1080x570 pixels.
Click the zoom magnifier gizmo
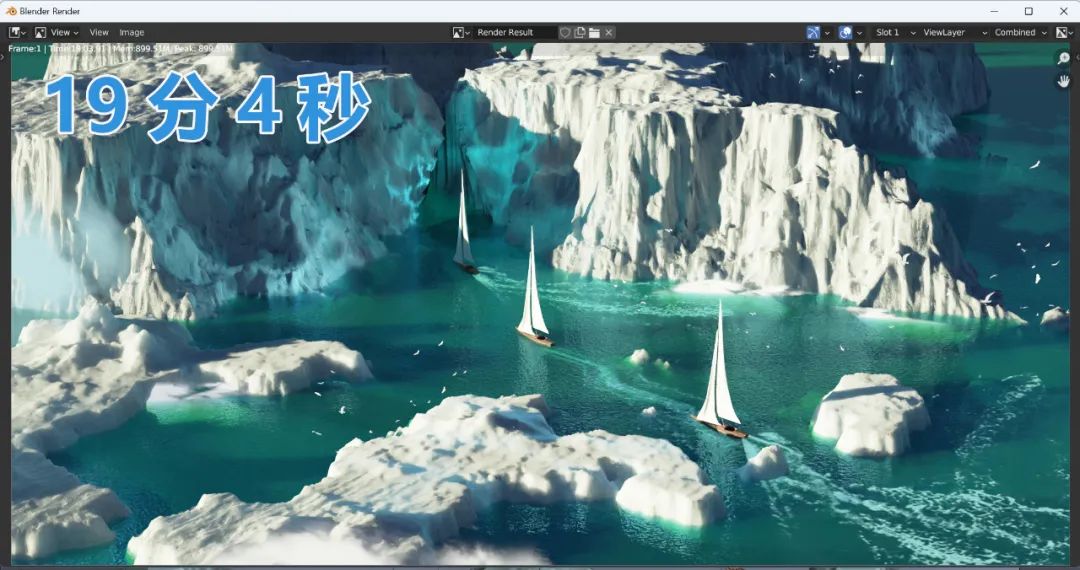point(1063,59)
